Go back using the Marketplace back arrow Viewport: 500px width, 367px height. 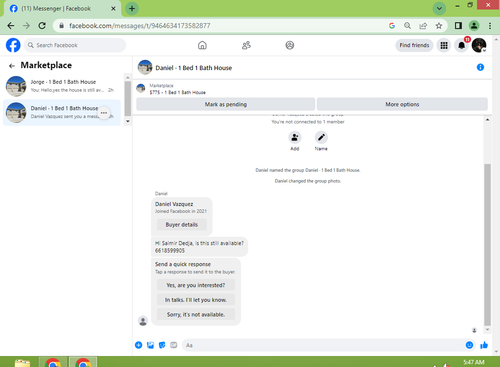pyautogui.click(x=12, y=66)
